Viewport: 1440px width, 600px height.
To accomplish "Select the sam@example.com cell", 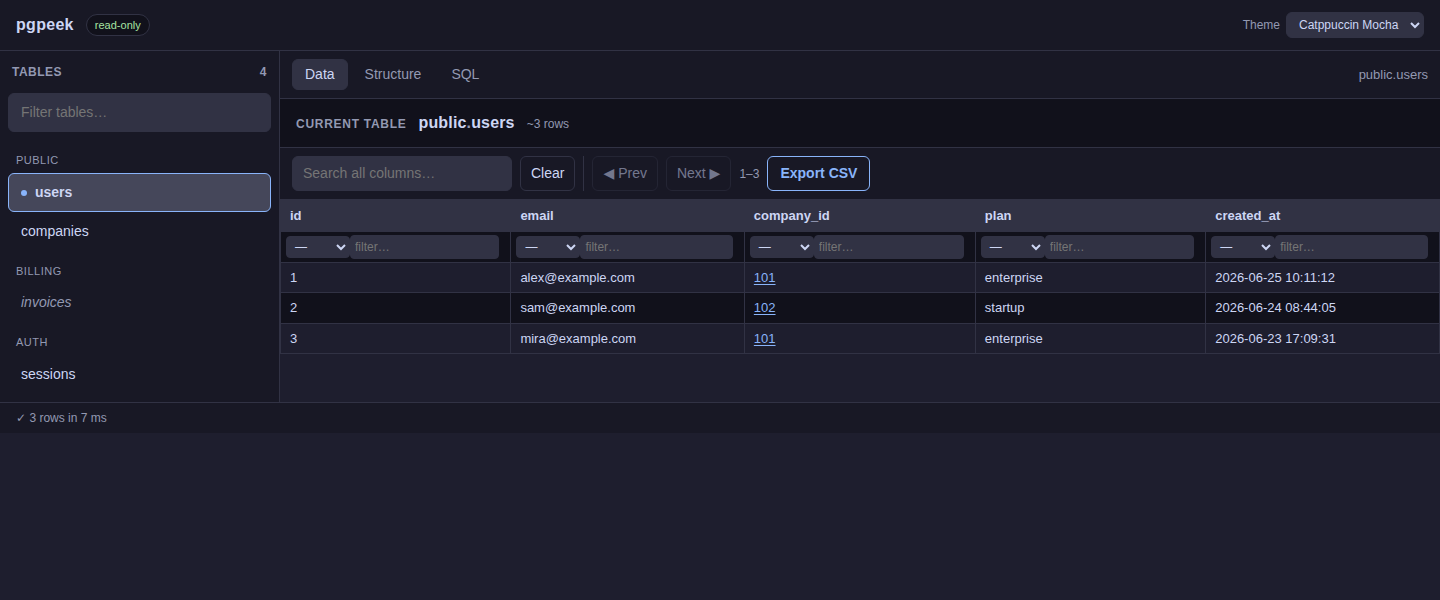I will point(627,307).
